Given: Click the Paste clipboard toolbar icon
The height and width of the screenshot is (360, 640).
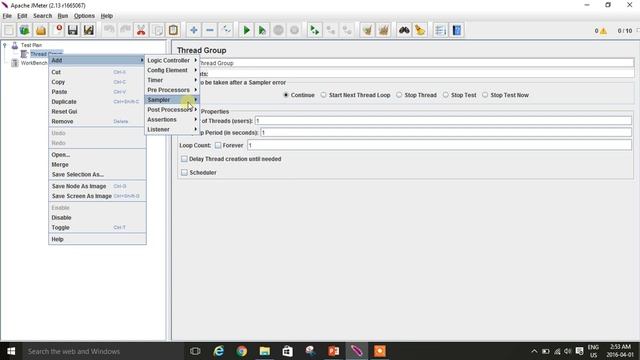Looking at the screenshot, I should (173, 30).
